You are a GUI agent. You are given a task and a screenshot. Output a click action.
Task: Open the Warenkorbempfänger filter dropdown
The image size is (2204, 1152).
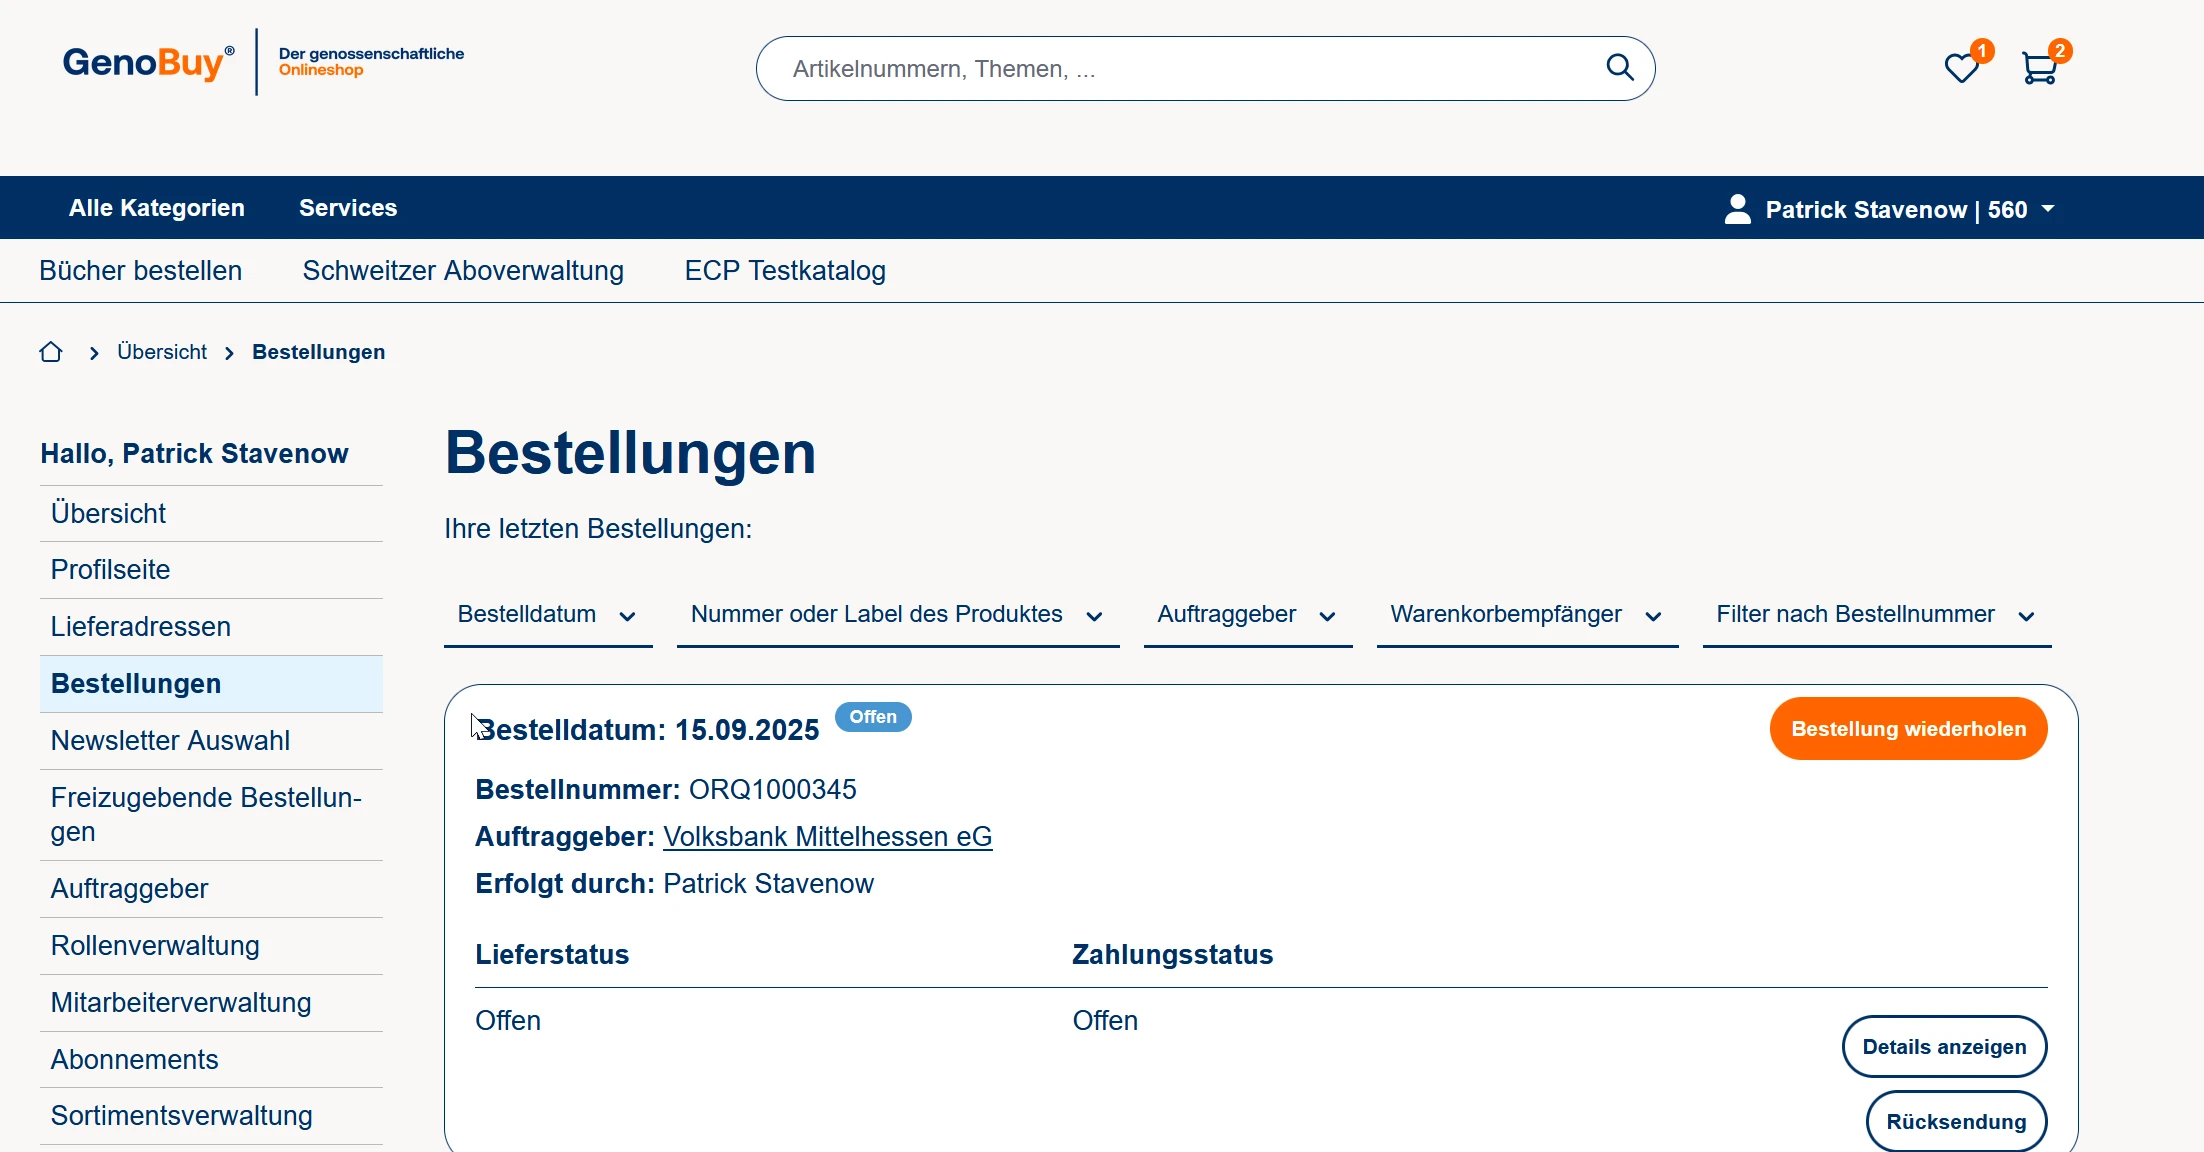click(1526, 615)
